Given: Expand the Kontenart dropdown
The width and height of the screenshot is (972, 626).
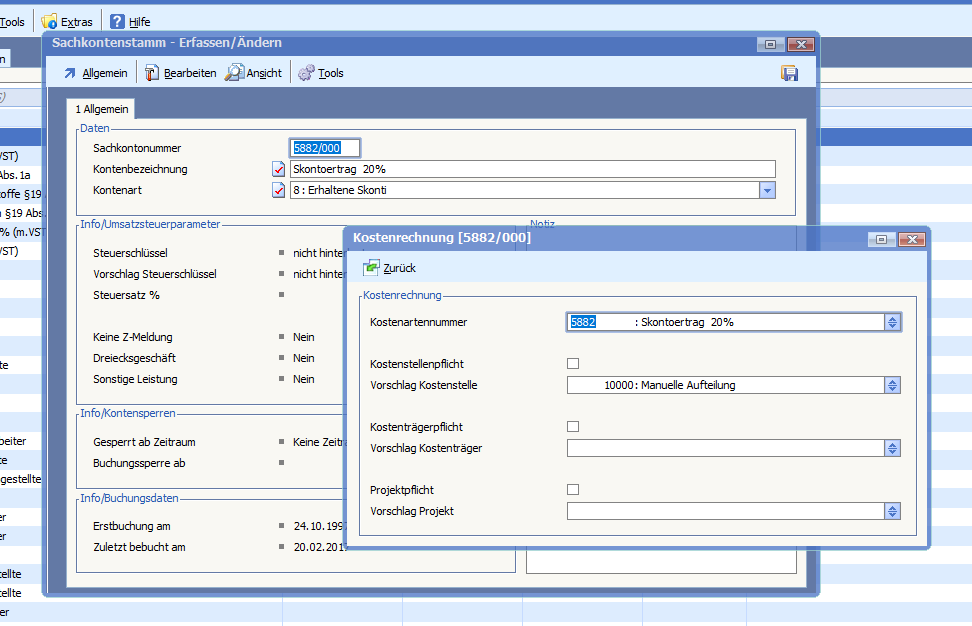Looking at the screenshot, I should pos(767,190).
